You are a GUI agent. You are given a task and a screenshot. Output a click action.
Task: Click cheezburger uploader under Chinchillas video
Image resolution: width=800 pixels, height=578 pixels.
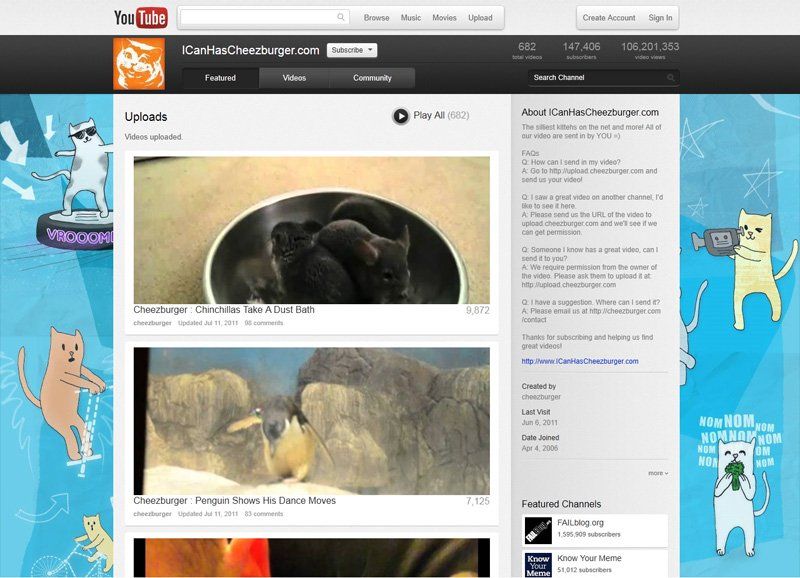(x=153, y=323)
